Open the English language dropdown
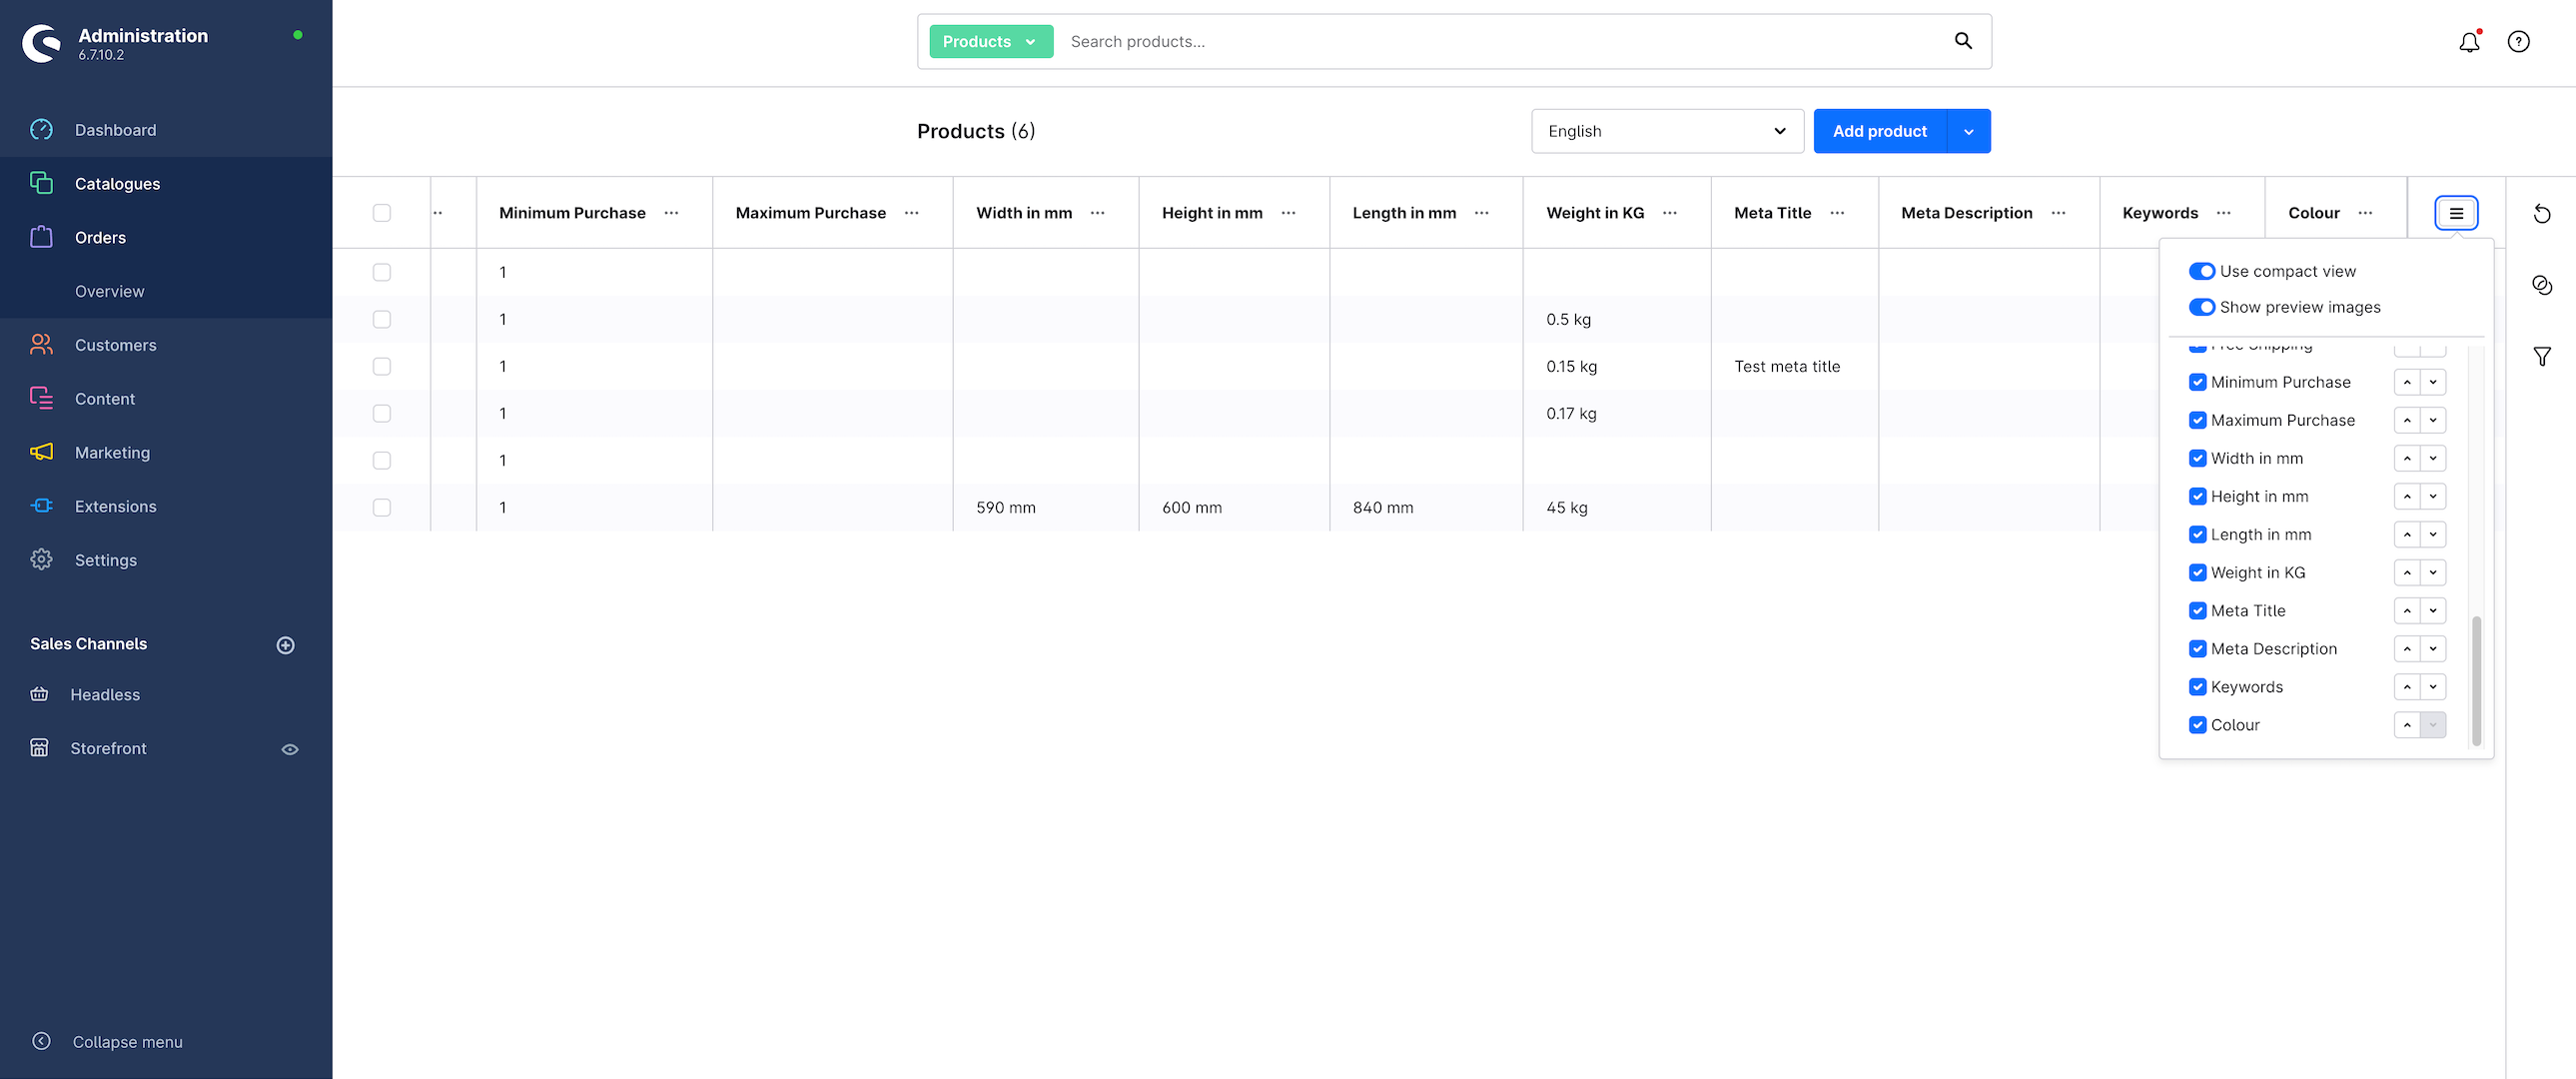Viewport: 2576px width, 1079px height. point(1667,131)
